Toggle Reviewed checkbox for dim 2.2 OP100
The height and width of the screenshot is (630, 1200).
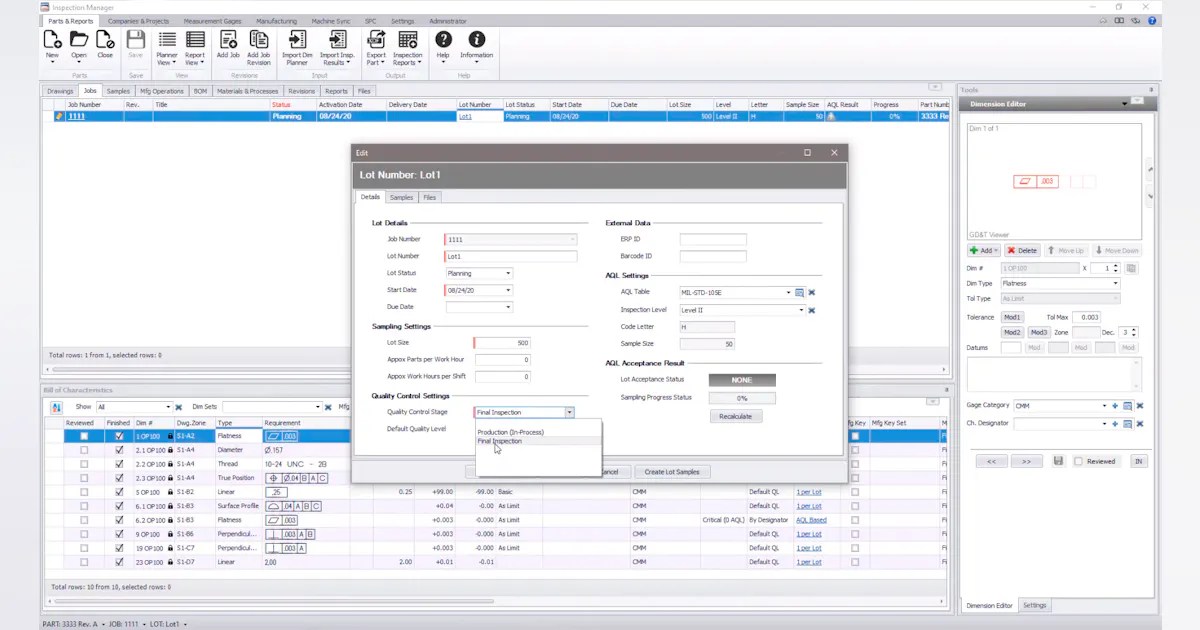point(84,464)
